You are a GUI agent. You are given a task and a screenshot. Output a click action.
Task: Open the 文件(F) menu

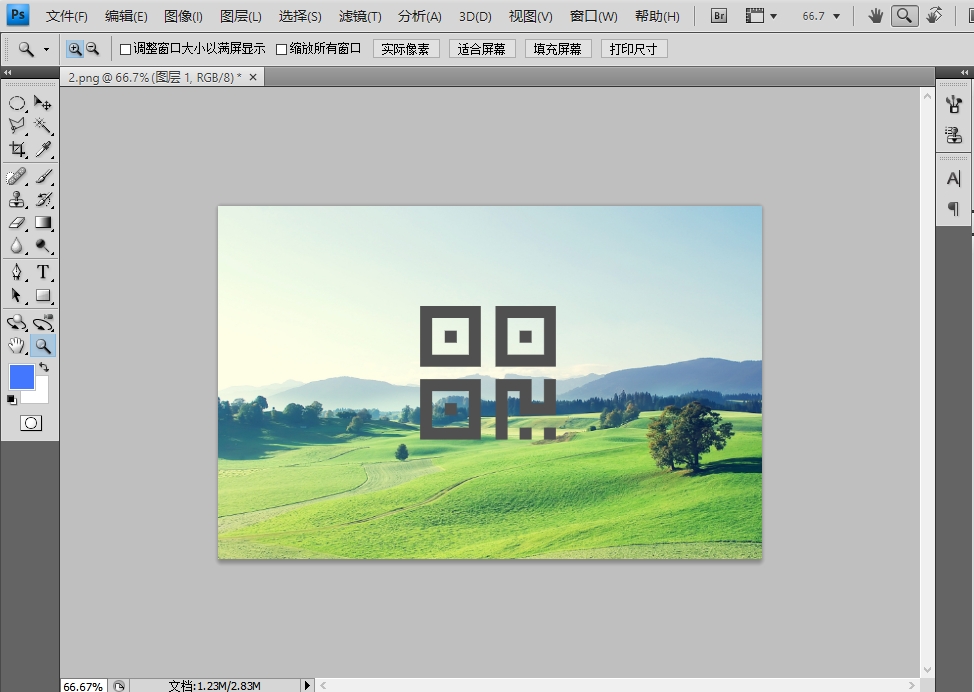[66, 17]
